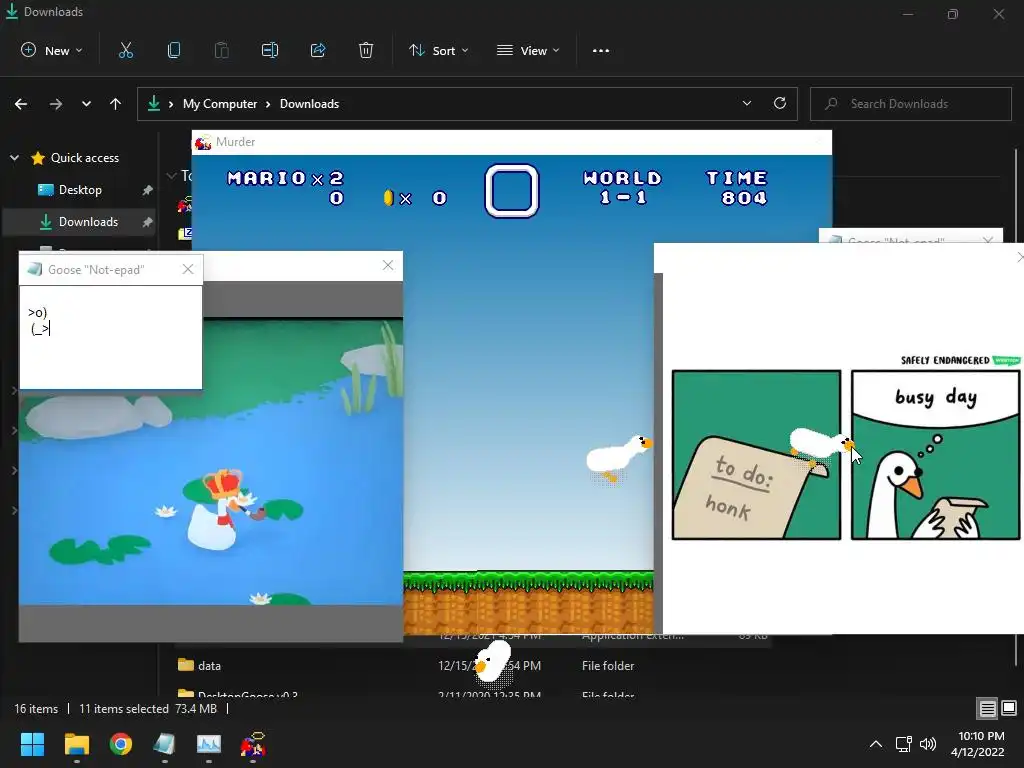Open the See more ellipsis menu
Screen dimensions: 1024x768
(x=601, y=50)
